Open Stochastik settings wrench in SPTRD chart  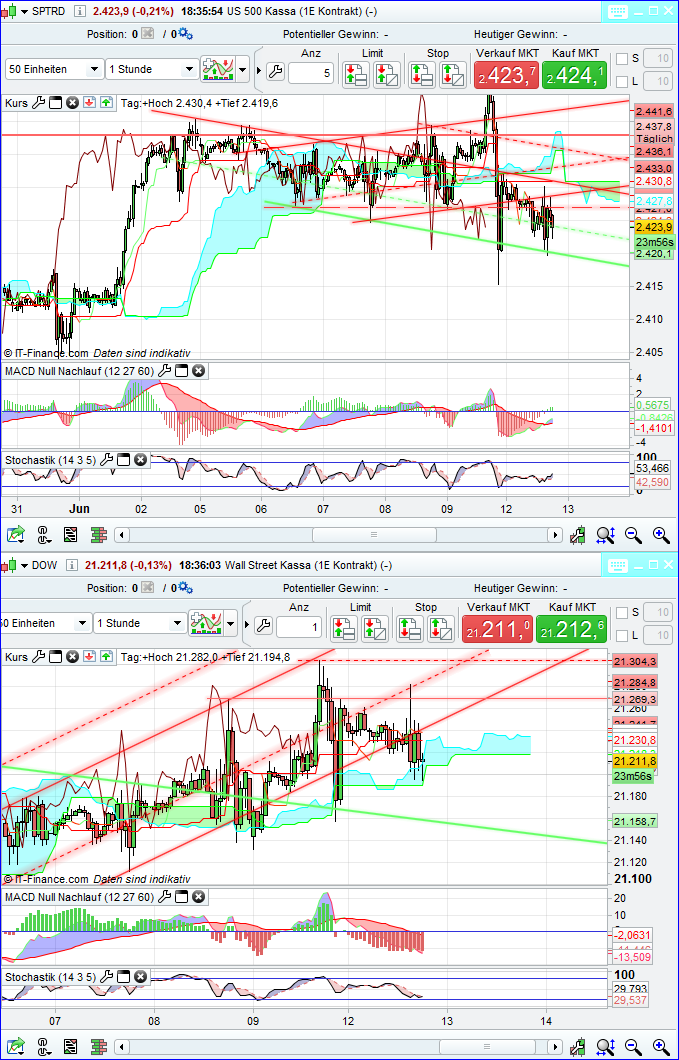coord(106,460)
